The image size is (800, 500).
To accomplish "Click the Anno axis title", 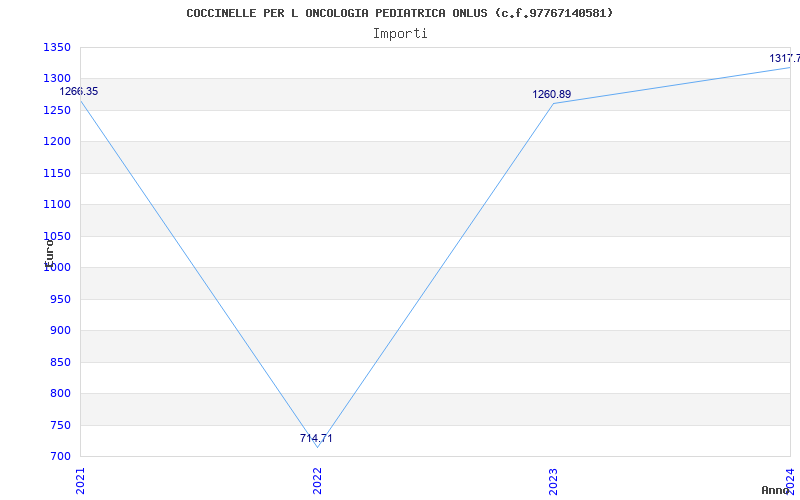I will 775,490.
